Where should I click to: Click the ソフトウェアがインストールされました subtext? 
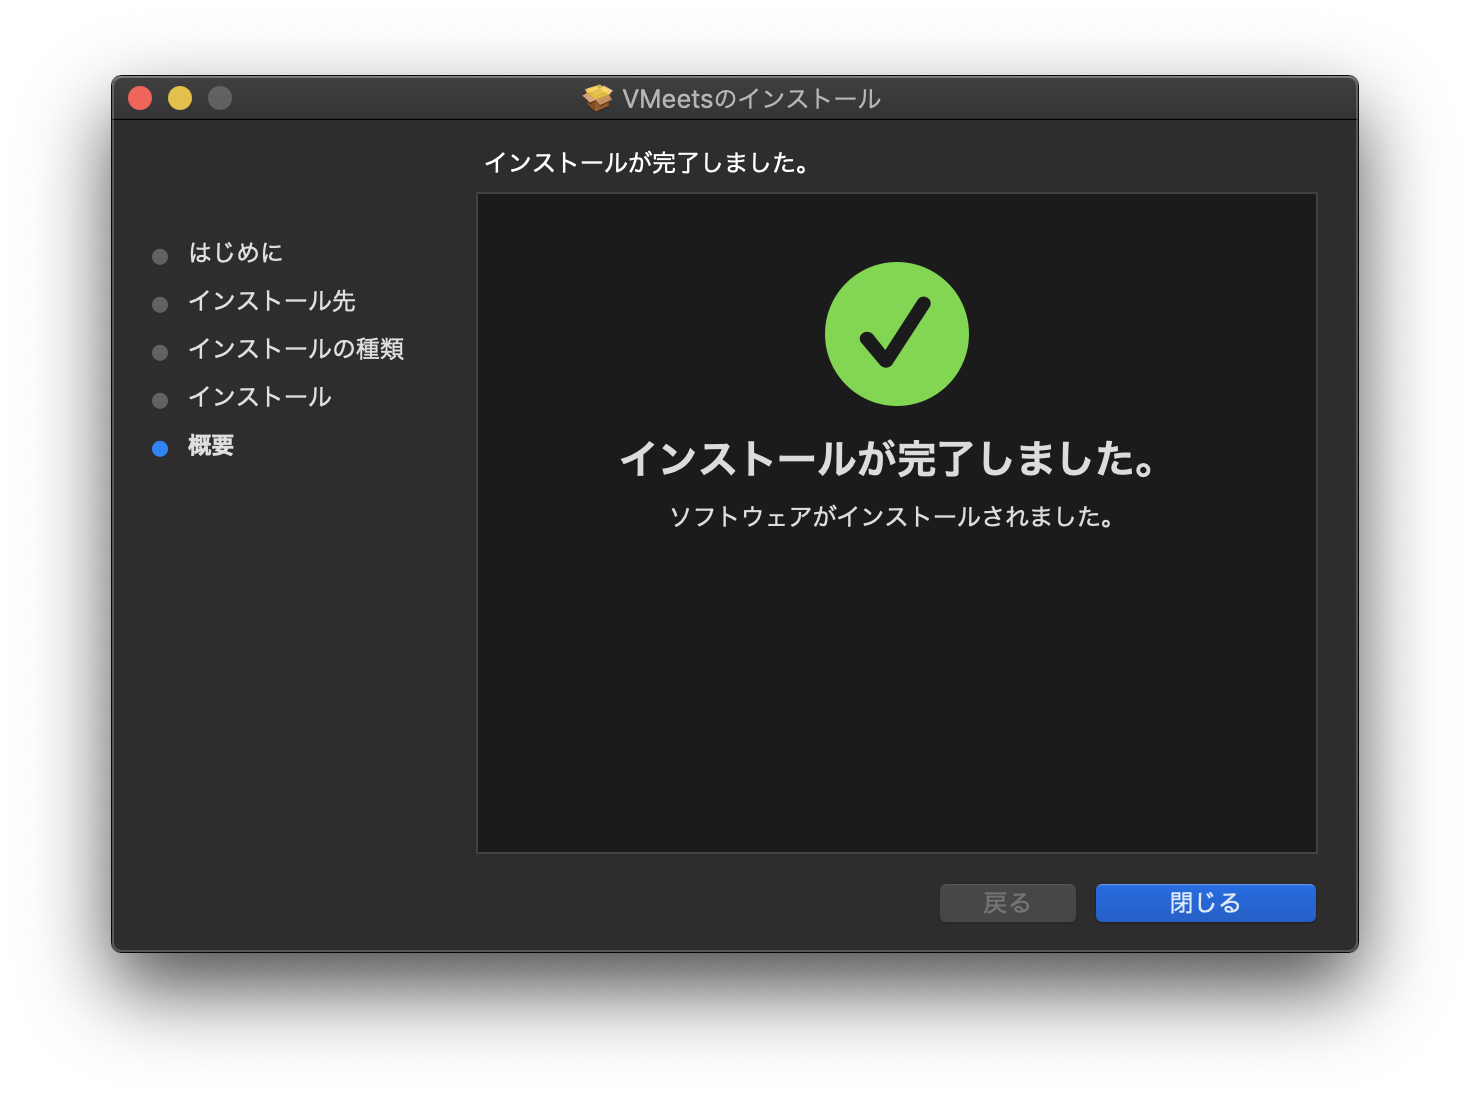click(x=892, y=517)
